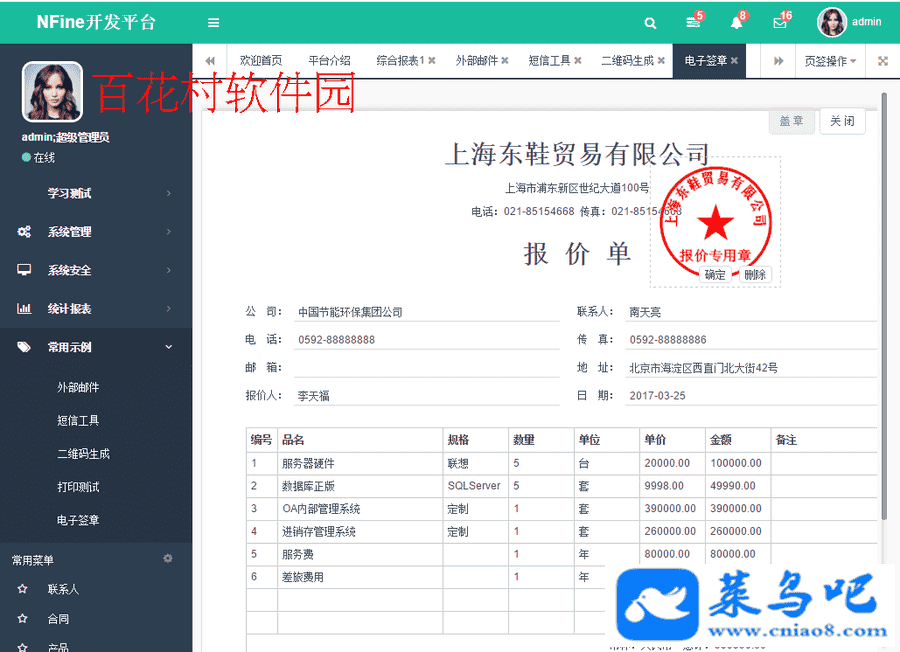
Task: Switch to the 外部邮件 tab
Action: coord(476,61)
